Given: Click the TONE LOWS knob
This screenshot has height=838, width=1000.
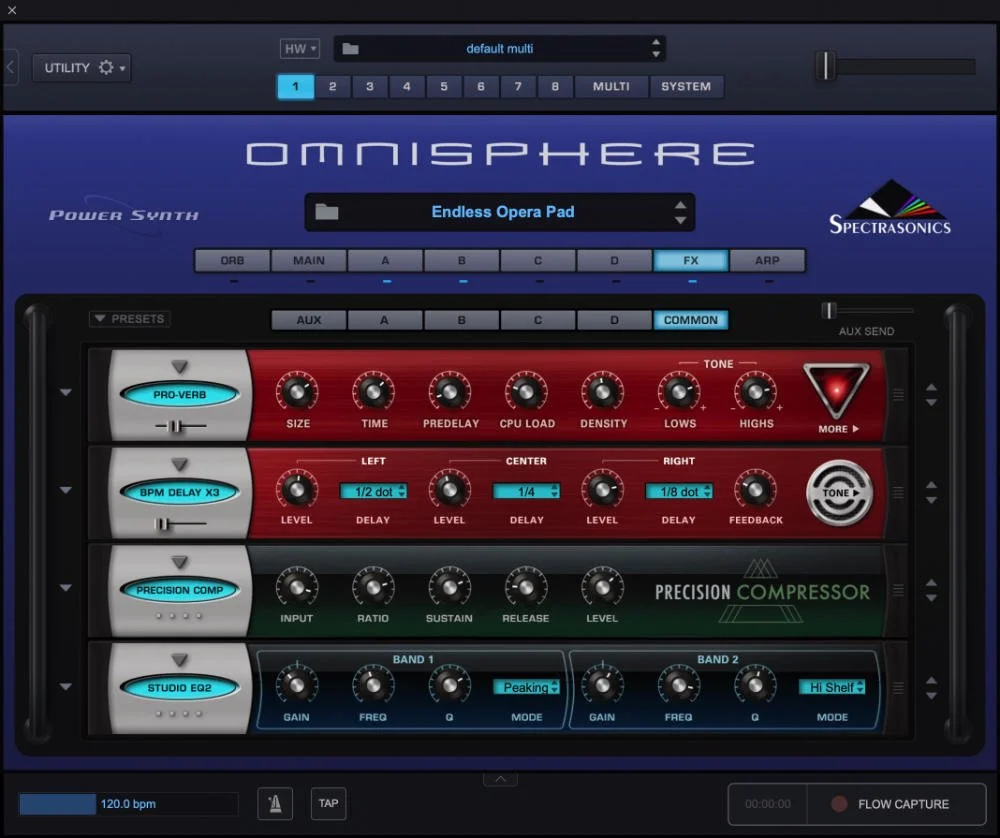Looking at the screenshot, I should 679,392.
